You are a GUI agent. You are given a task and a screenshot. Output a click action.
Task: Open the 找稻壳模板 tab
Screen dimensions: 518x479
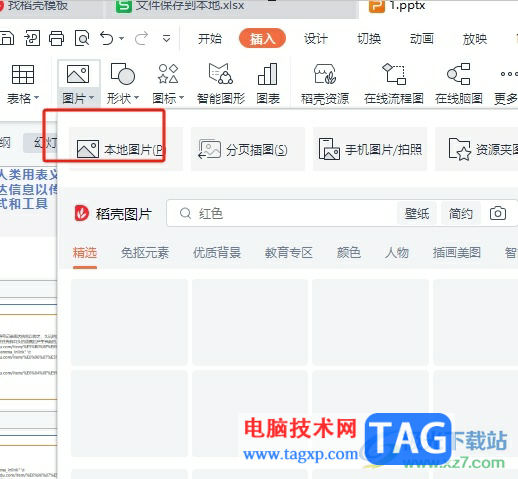[50, 8]
